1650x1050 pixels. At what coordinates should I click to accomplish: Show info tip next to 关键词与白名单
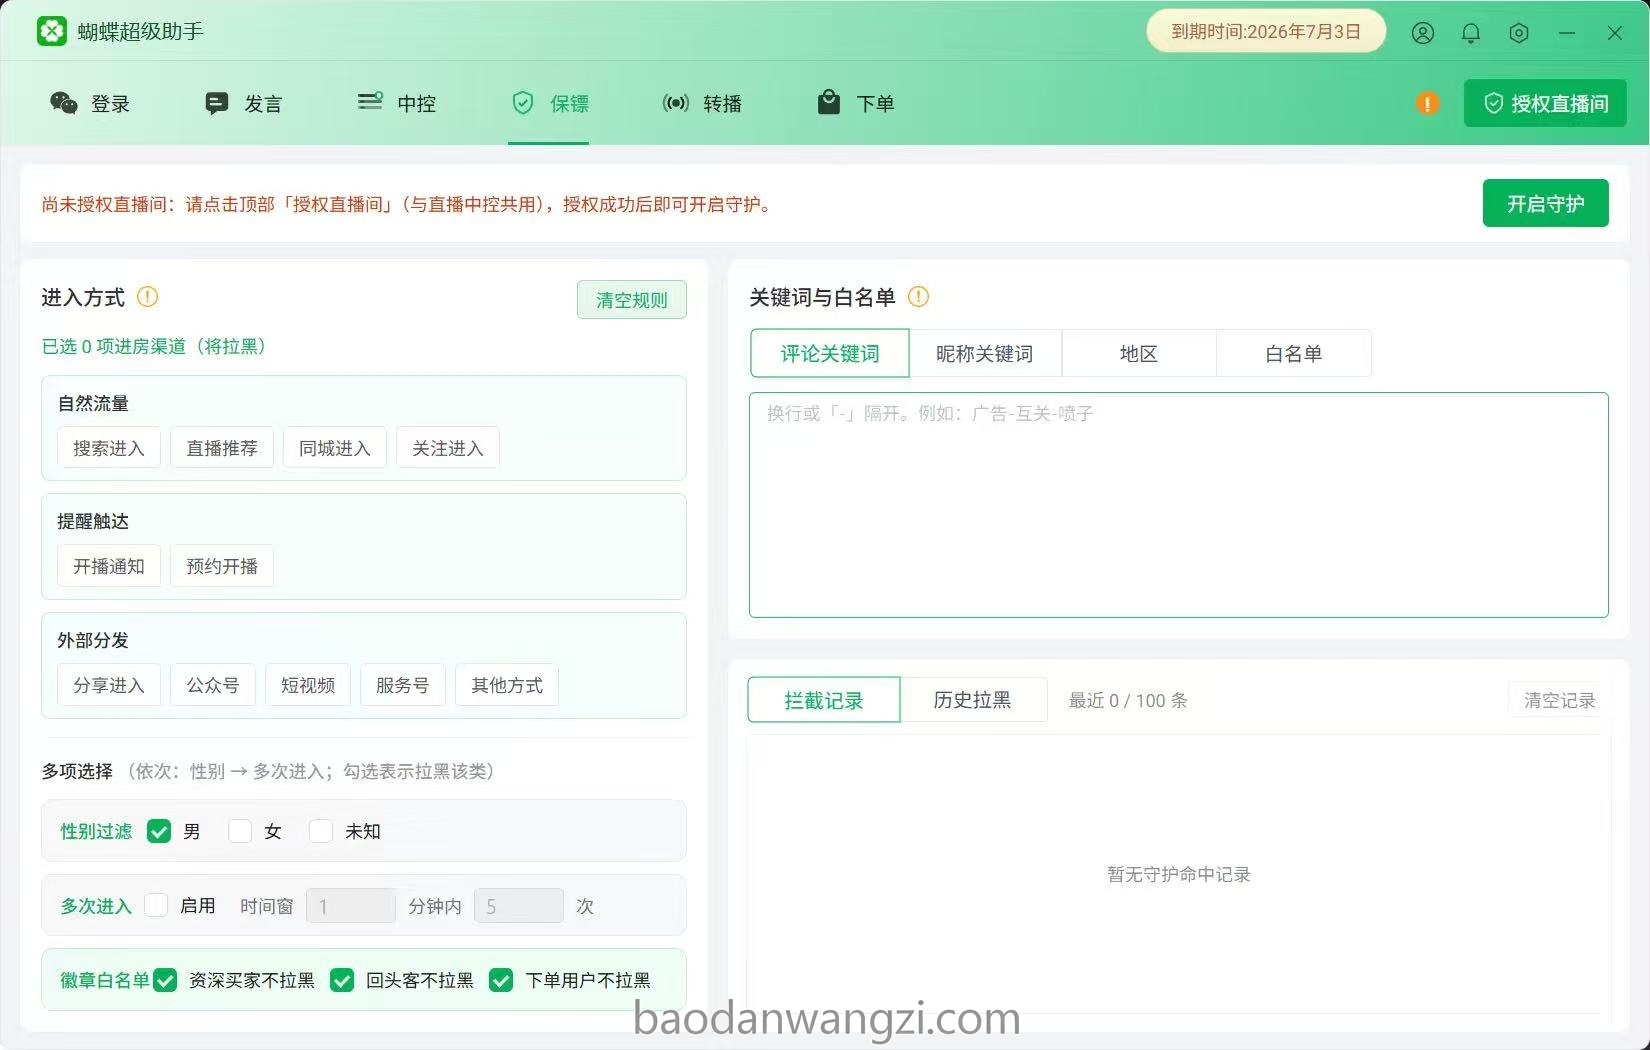(918, 297)
